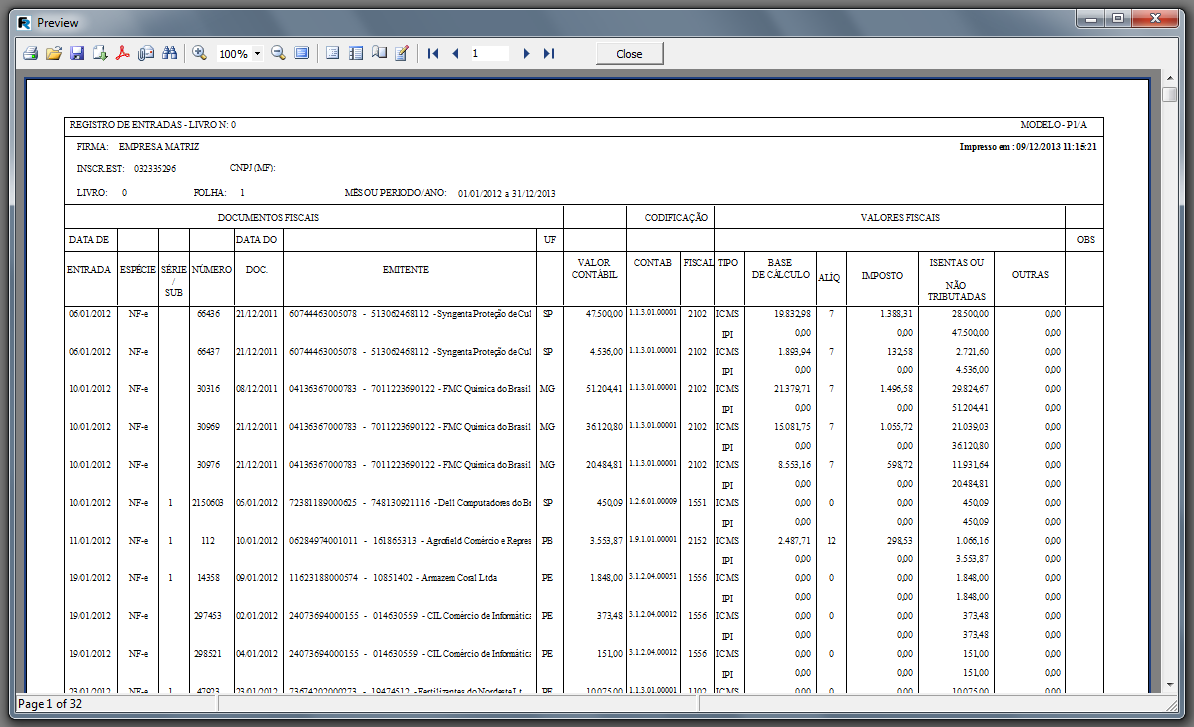1194x727 pixels.
Task: Click the exempt value 28.500,00
Action: point(970,314)
